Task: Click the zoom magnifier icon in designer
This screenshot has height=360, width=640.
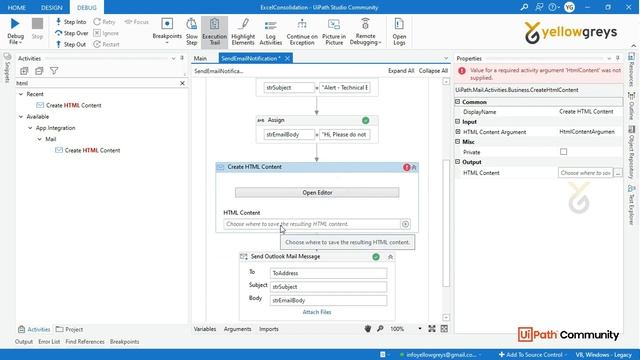Action: coord(380,329)
